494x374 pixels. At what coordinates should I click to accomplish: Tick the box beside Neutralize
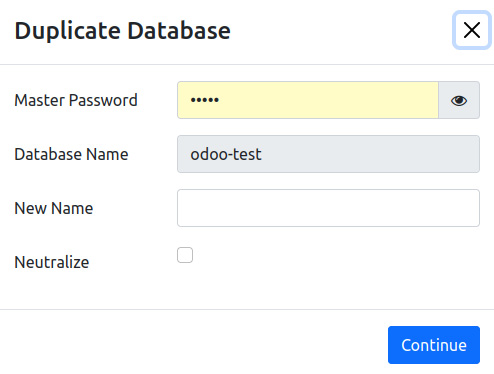[x=185, y=255]
